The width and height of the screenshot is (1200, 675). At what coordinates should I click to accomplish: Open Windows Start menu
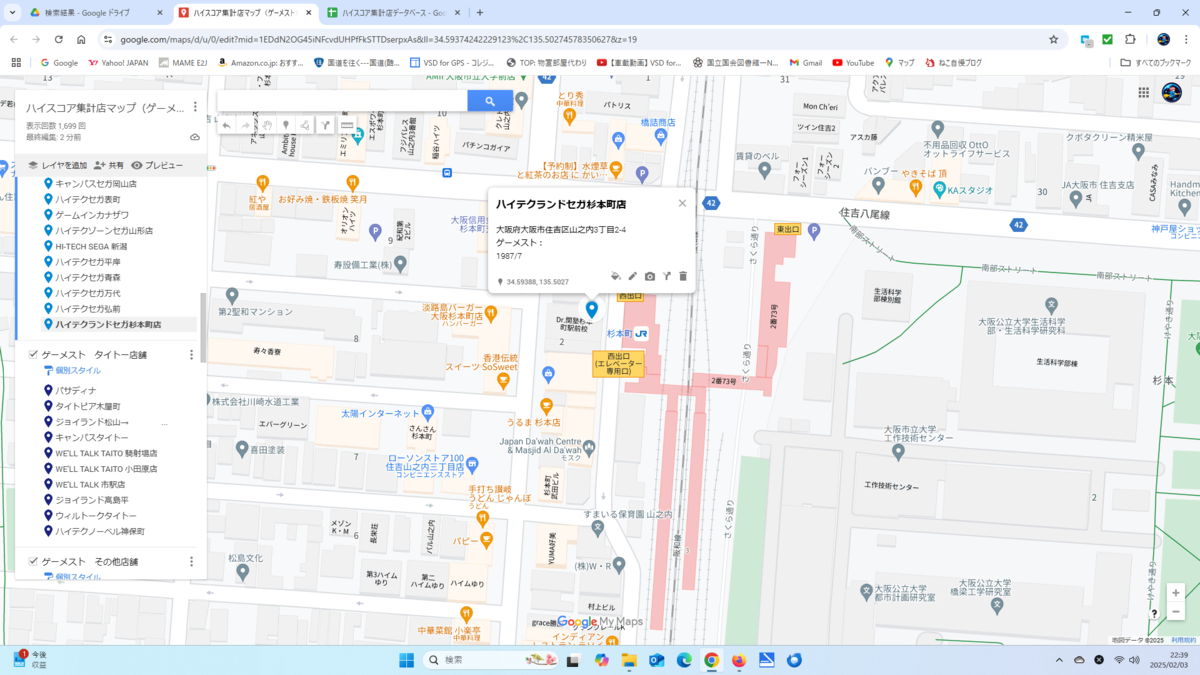point(407,660)
